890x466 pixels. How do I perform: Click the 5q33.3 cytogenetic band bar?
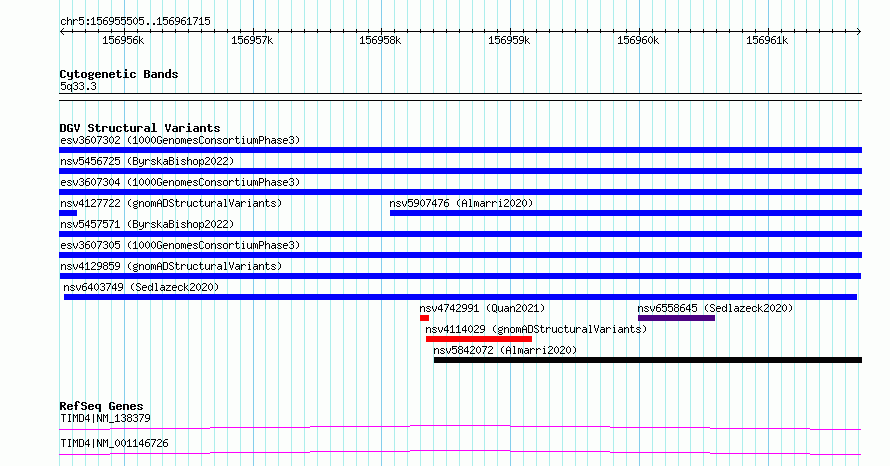(x=460, y=97)
